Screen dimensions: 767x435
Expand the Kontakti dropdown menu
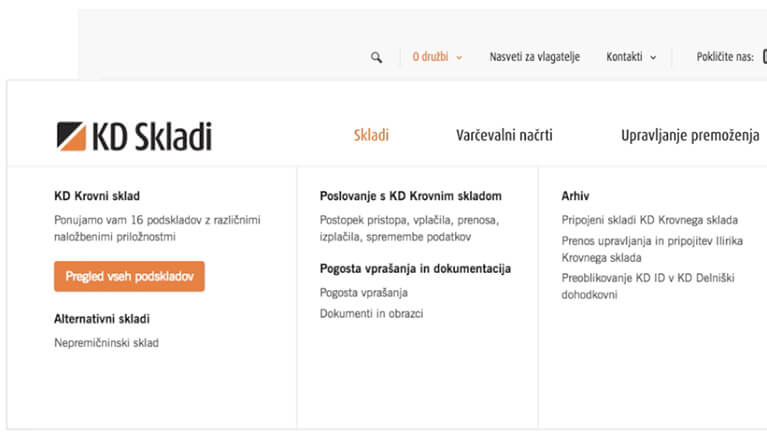(631, 57)
